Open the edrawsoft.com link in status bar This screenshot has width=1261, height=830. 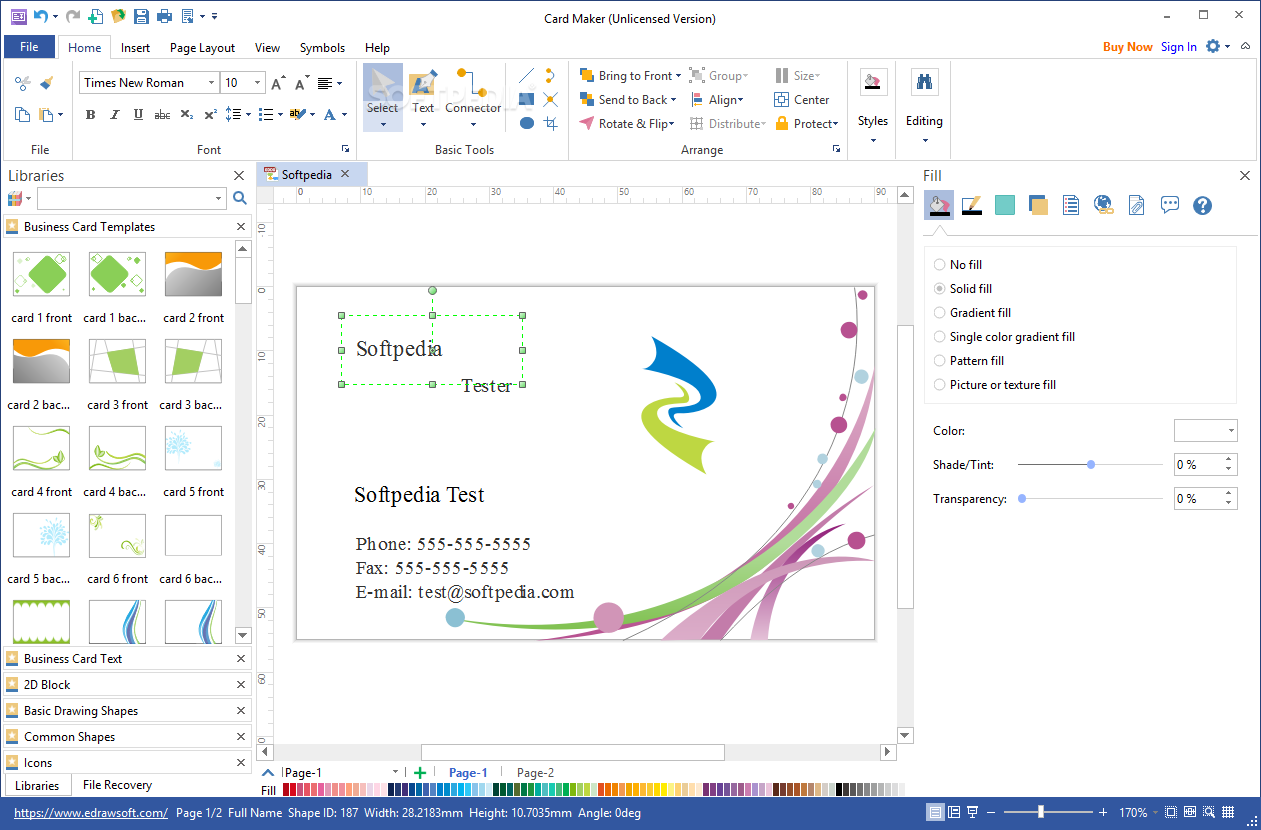[x=91, y=813]
